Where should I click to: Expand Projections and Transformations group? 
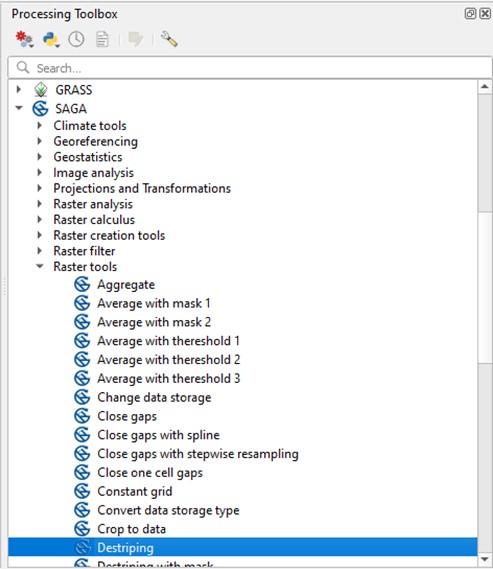[x=40, y=188]
